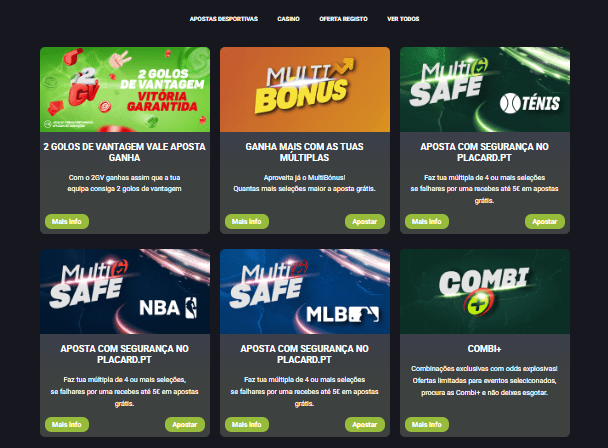Screen dimensions: 608x448
Task: Click Apostar on the MultiBonus card
Action: (x=364, y=221)
